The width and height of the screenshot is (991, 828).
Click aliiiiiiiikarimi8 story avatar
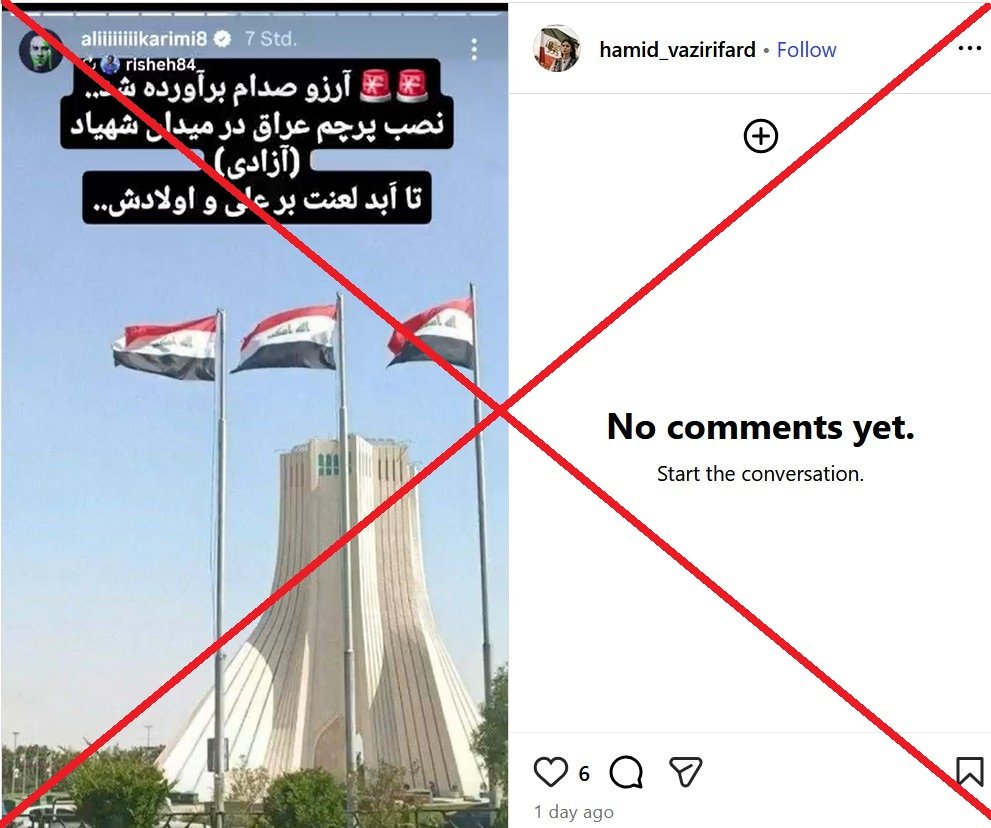tap(41, 51)
